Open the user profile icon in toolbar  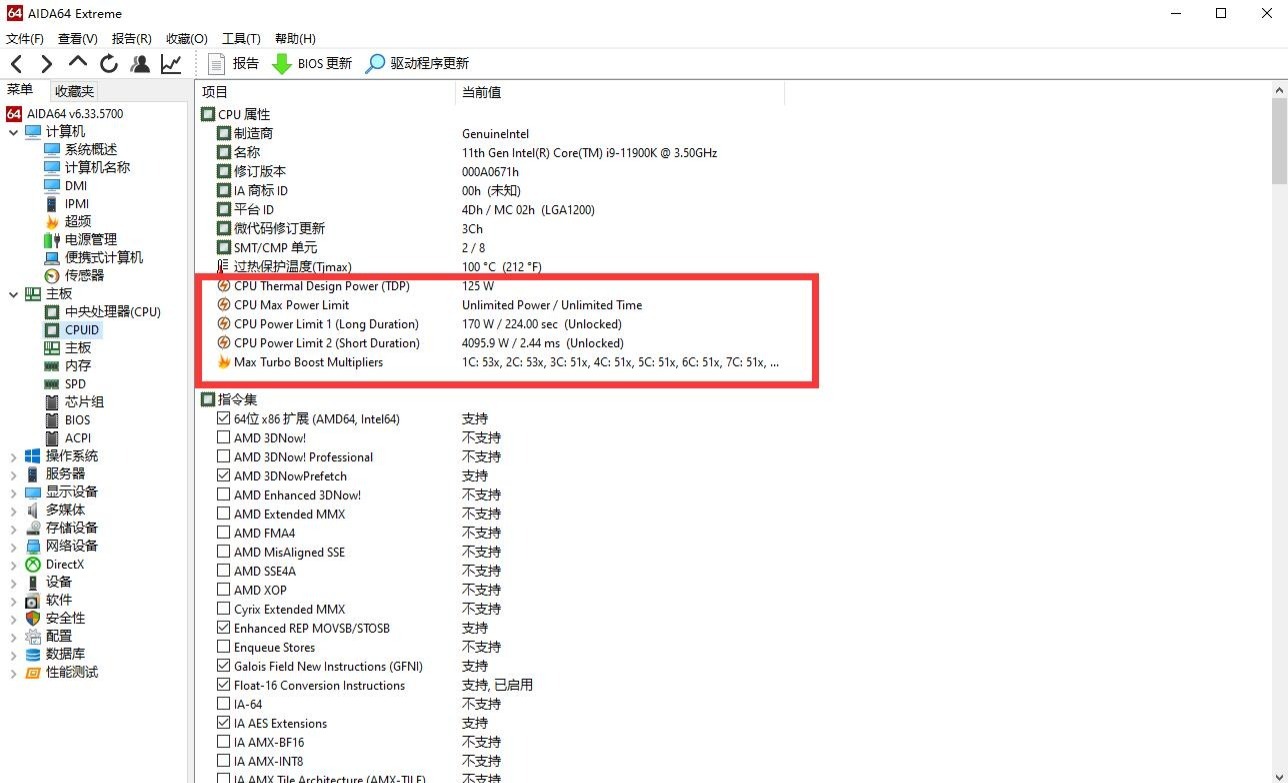[140, 64]
